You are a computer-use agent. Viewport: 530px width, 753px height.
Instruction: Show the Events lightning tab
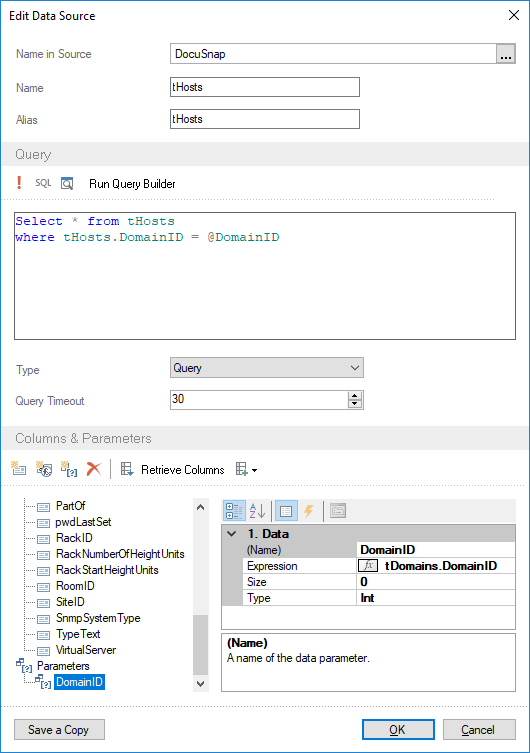tap(309, 511)
